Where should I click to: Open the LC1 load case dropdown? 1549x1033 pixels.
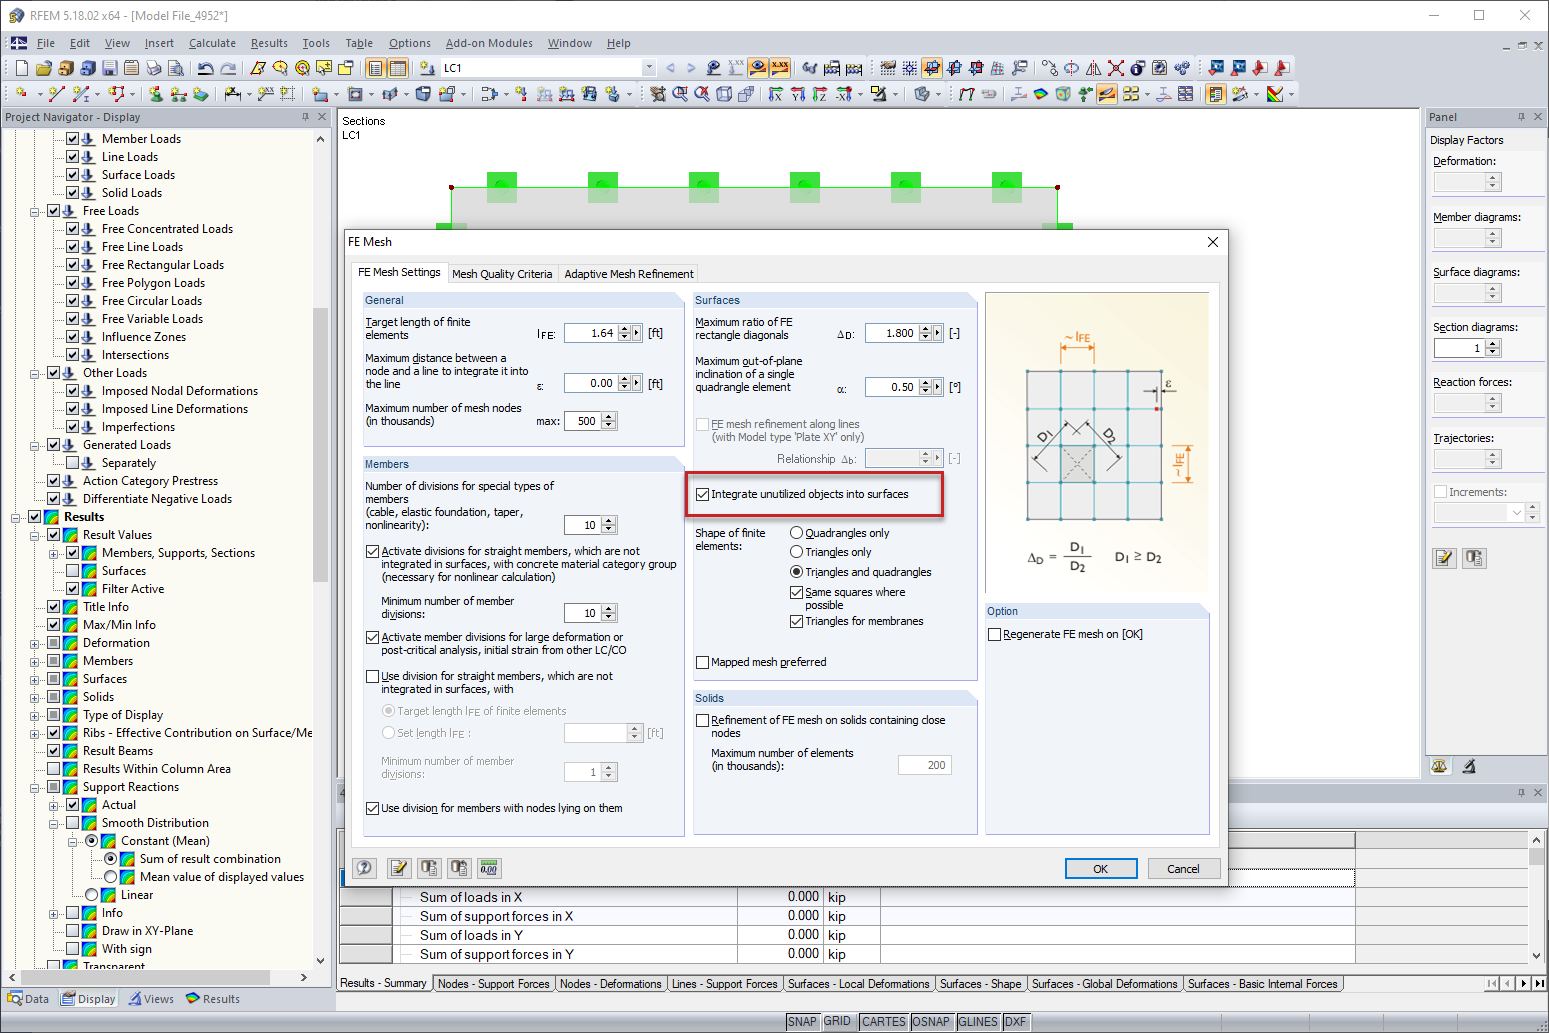[649, 68]
